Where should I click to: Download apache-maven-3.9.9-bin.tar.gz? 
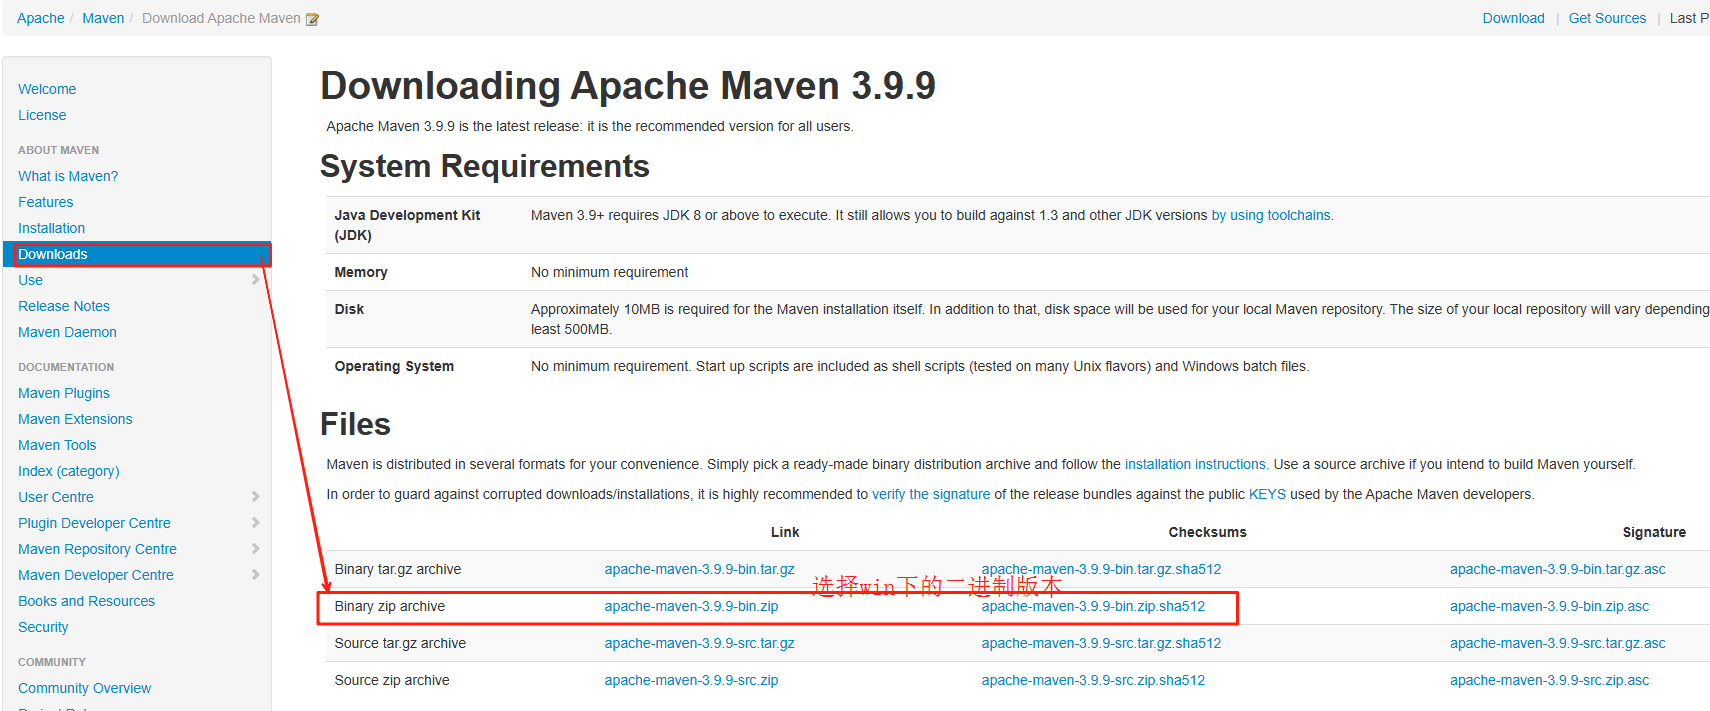click(699, 569)
